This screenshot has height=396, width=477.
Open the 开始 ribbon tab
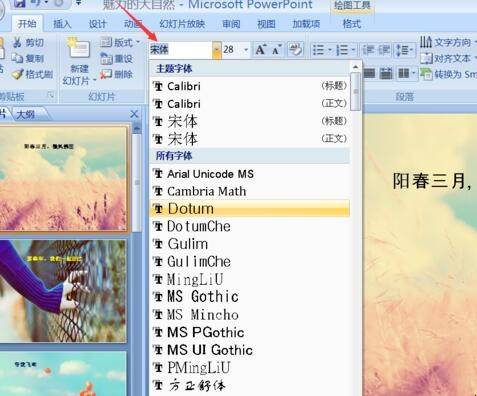(x=27, y=24)
